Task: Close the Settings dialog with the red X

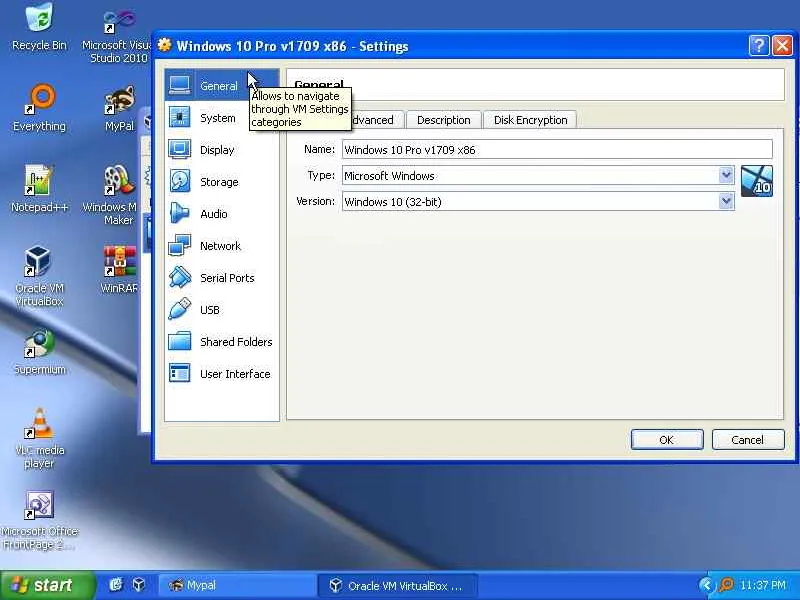Action: point(782,45)
